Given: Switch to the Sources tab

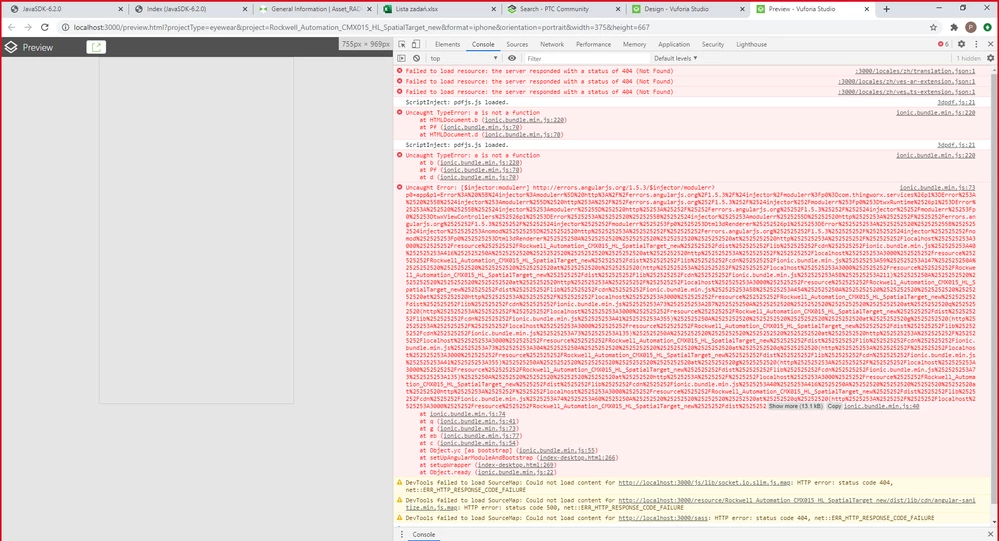Looking at the screenshot, I should coord(517,44).
